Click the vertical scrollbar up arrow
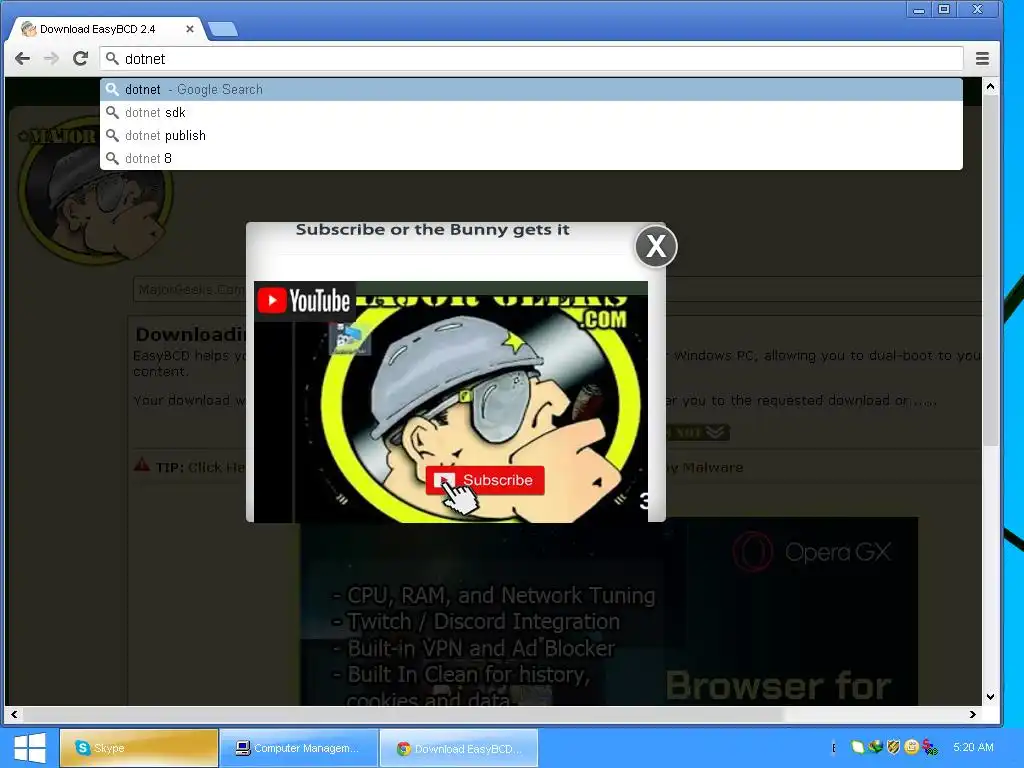The height and width of the screenshot is (768, 1024). pos(991,86)
